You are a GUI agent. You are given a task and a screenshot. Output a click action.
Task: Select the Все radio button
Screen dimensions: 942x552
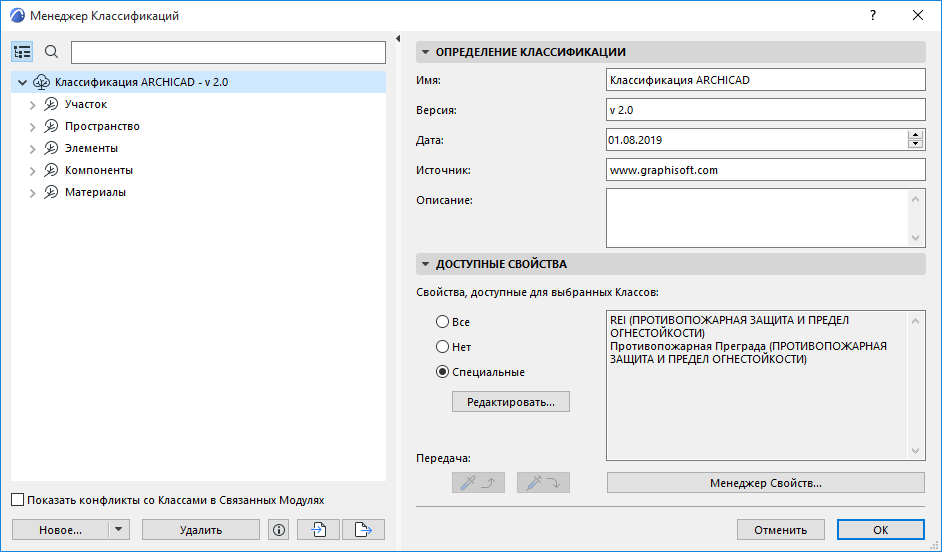coord(442,322)
